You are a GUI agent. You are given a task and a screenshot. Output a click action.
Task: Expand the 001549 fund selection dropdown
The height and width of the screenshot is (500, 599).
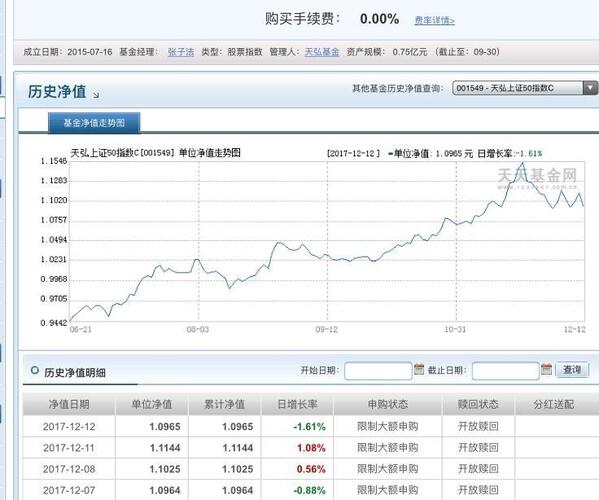(525, 88)
